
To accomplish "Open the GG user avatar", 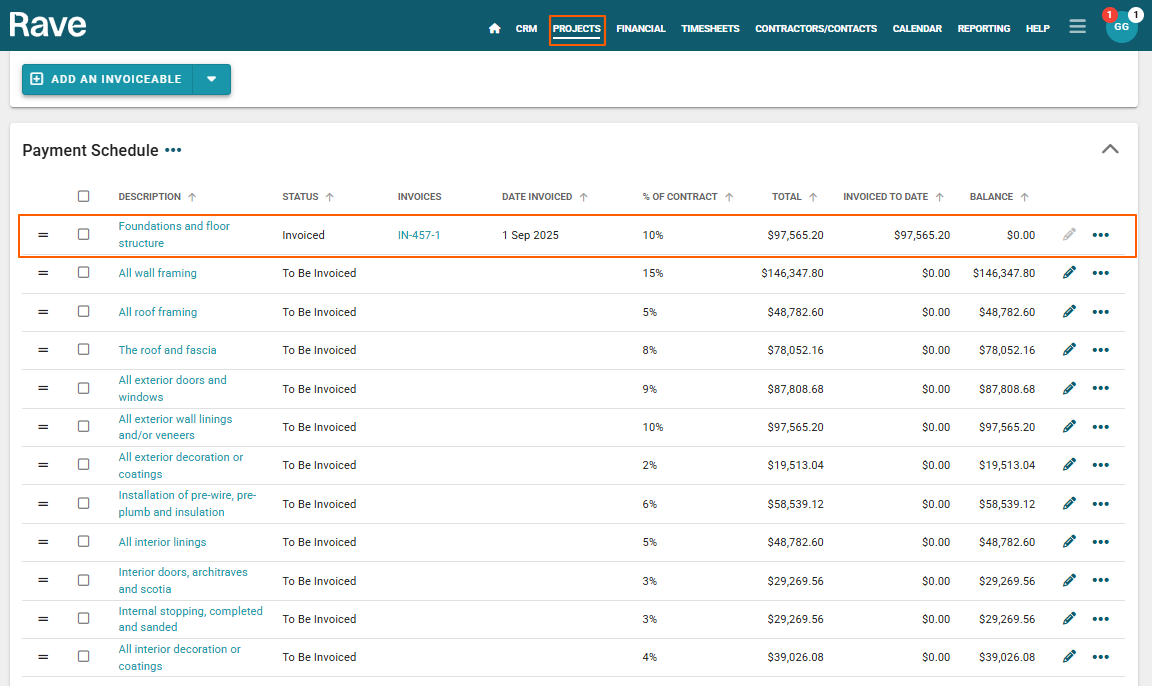I will tap(1121, 26).
